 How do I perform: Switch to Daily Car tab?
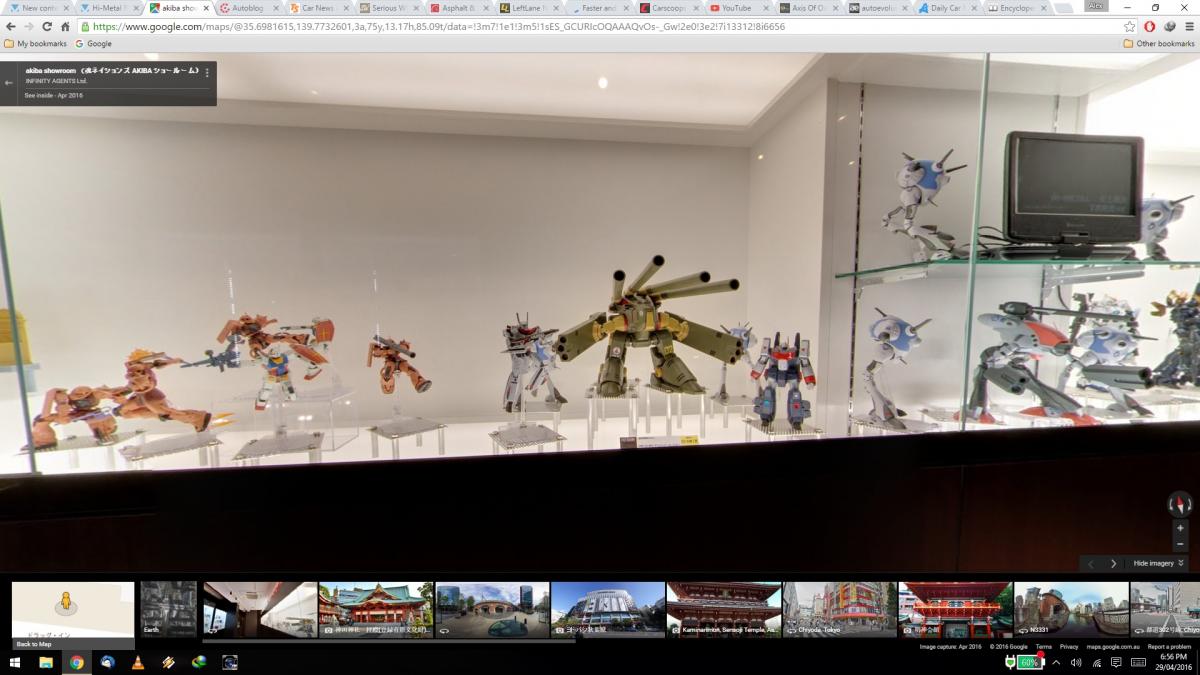click(x=950, y=8)
